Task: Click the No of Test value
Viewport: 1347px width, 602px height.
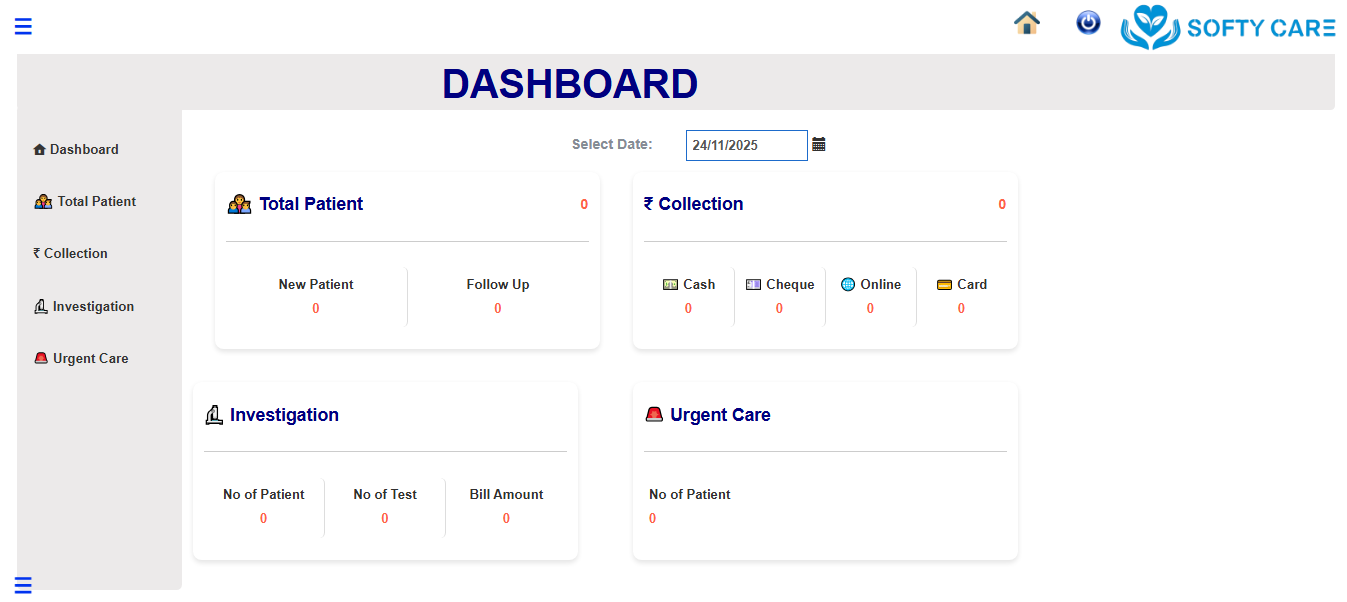Action: pyautogui.click(x=385, y=518)
